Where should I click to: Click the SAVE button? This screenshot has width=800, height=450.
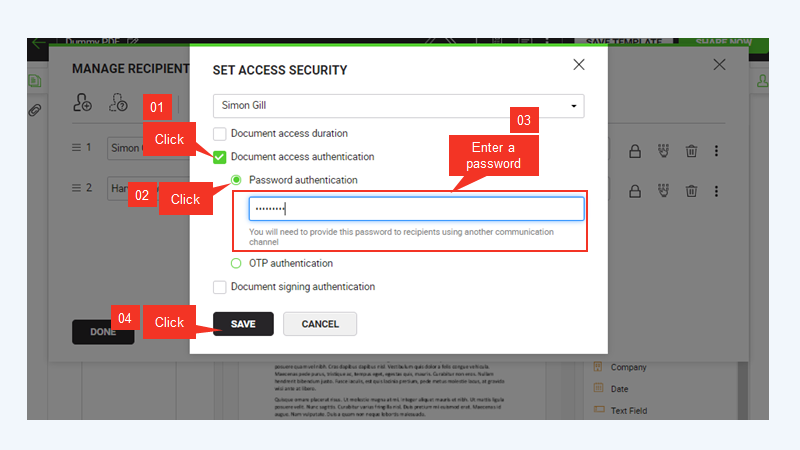click(243, 324)
